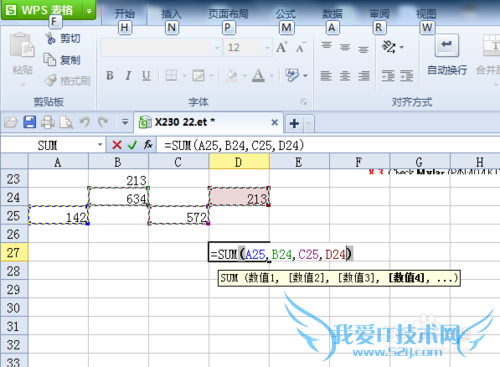Select row 27 header

[14, 252]
